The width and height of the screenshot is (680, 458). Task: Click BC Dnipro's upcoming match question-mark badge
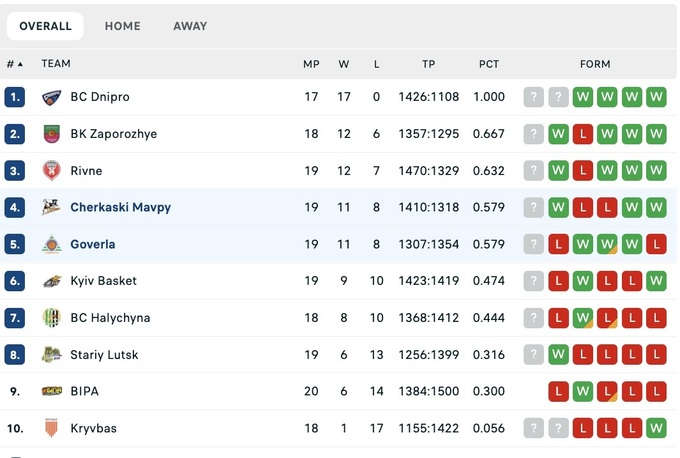tap(534, 97)
